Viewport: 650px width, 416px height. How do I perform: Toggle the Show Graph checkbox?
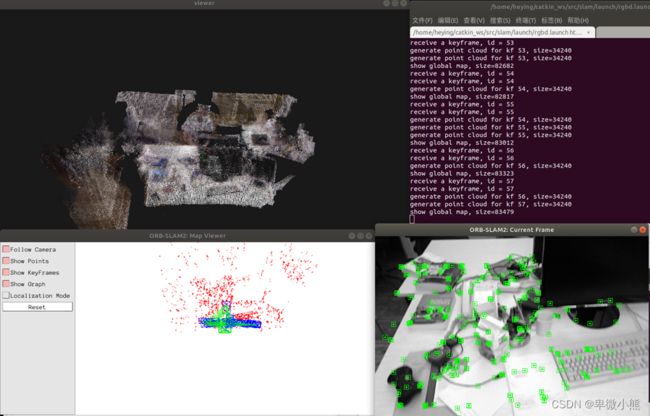tap(6, 284)
